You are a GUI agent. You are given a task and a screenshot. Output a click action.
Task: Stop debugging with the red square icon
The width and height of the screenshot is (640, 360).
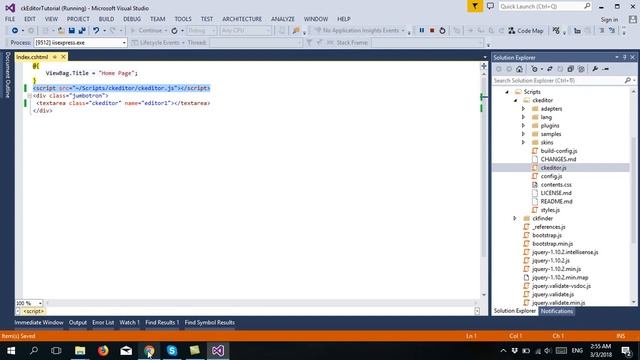coord(432,31)
